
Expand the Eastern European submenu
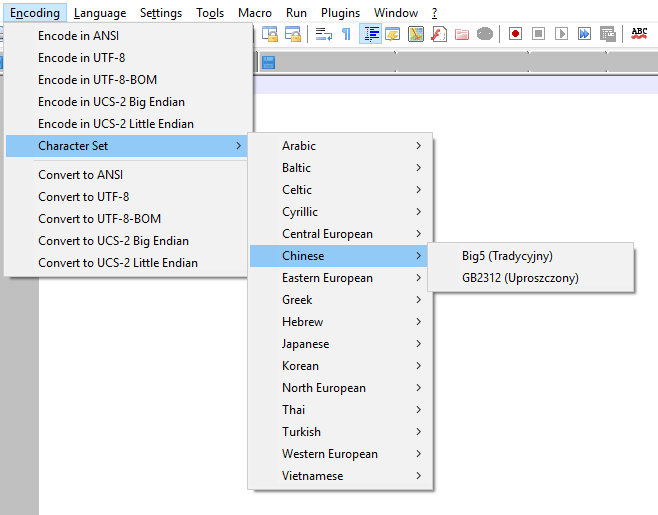click(340, 278)
